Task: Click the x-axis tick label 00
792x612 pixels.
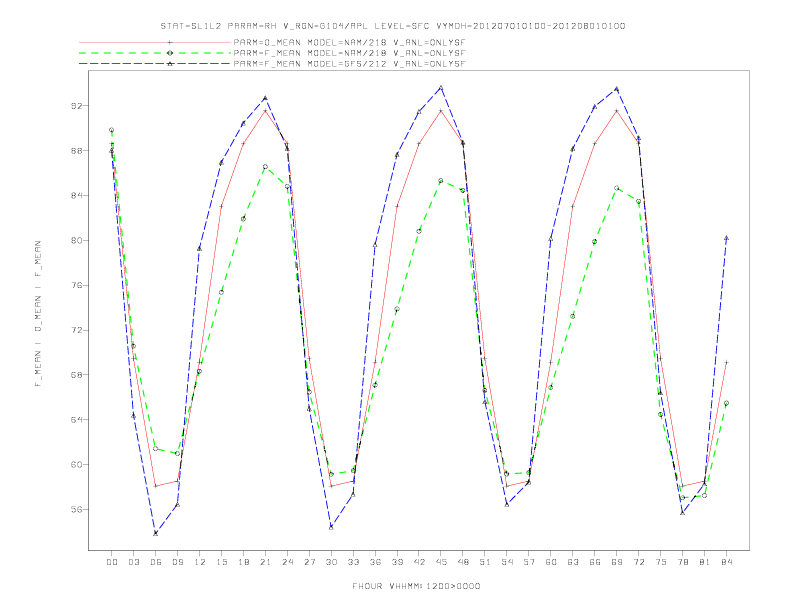Action: tap(112, 562)
